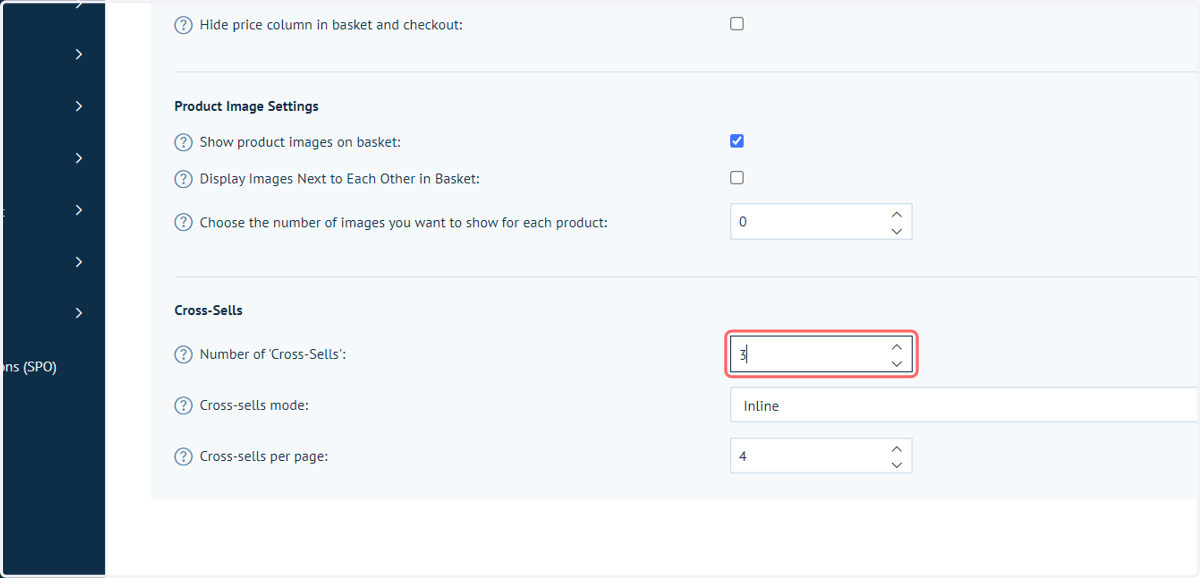Uncheck Show product images on basket

[737, 141]
